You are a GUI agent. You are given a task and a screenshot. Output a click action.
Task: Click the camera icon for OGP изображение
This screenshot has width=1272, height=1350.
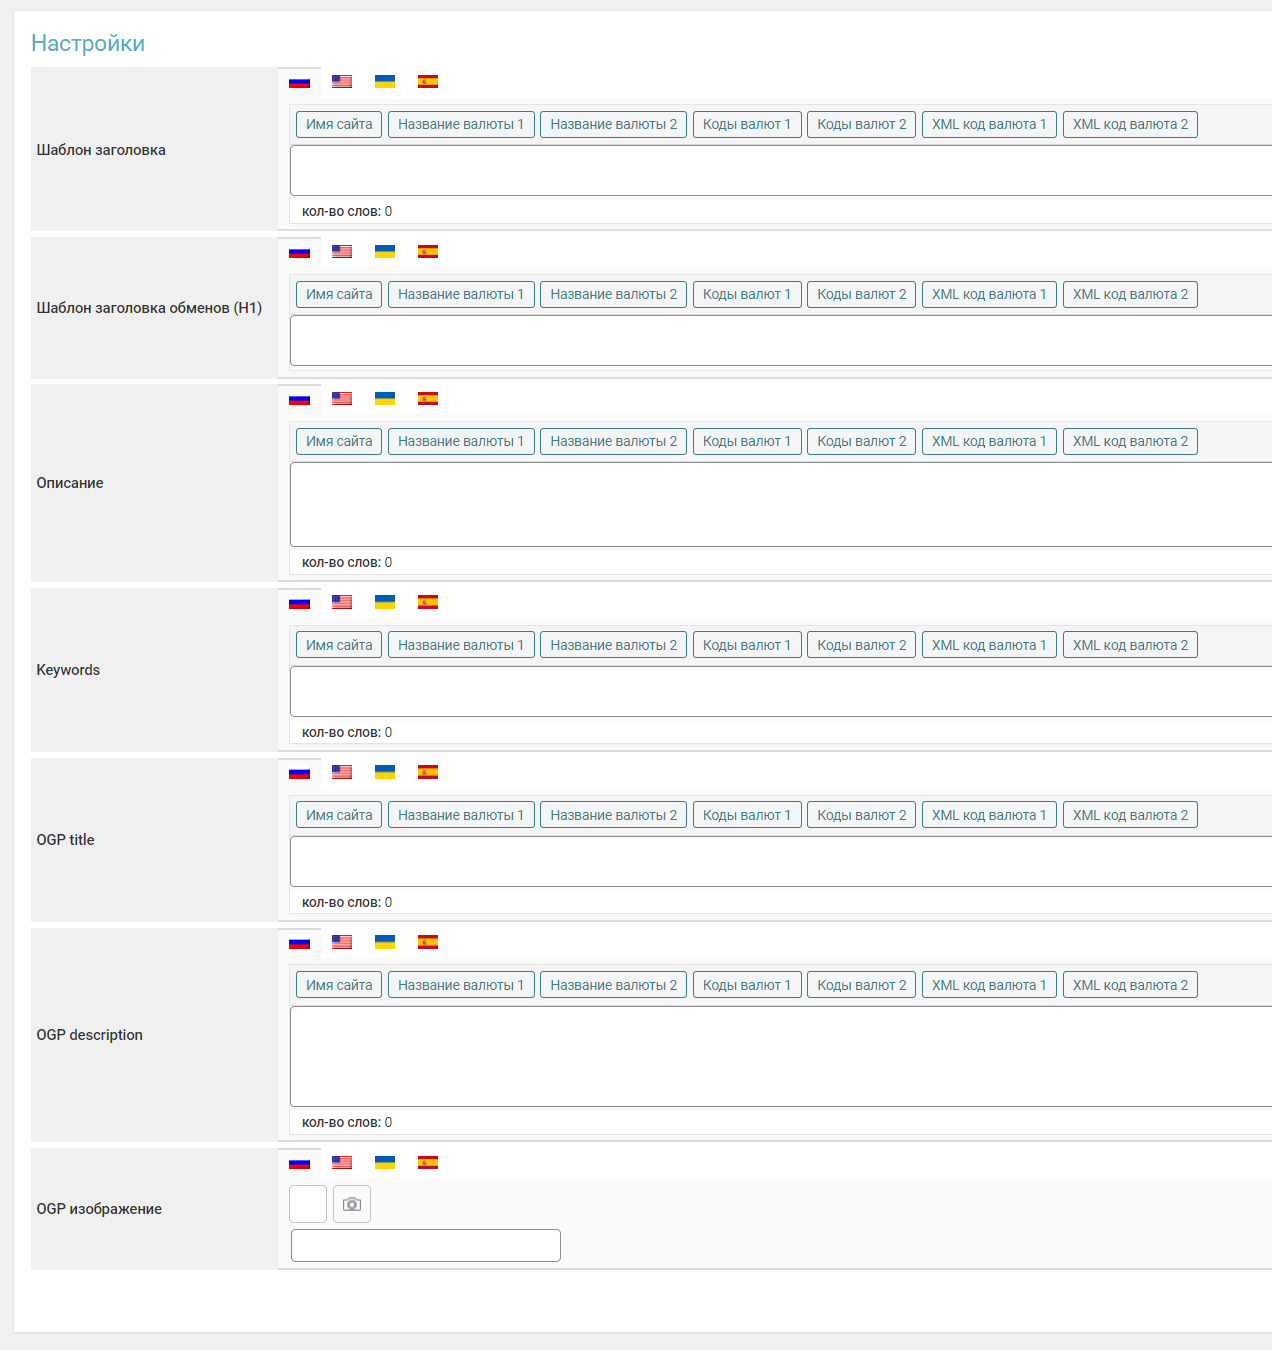352,1204
